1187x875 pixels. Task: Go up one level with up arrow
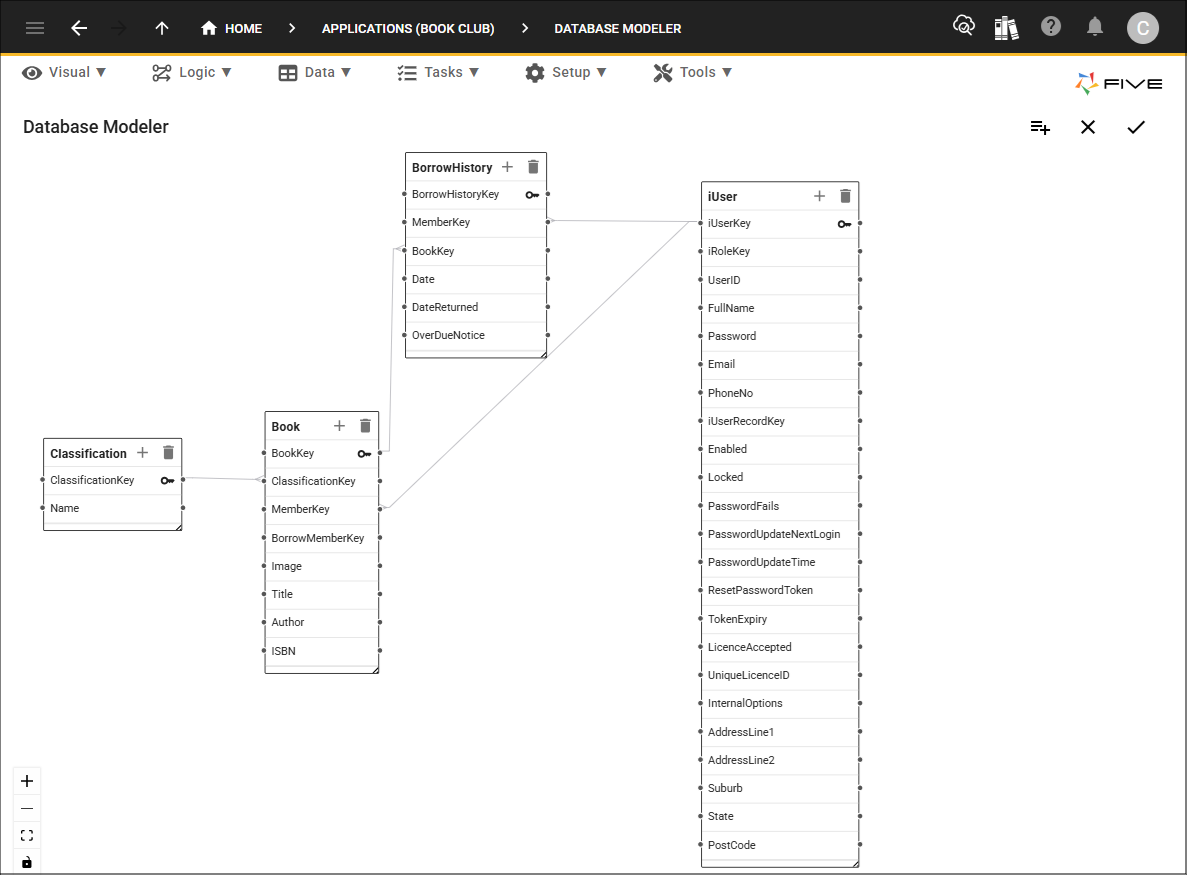coord(161,29)
